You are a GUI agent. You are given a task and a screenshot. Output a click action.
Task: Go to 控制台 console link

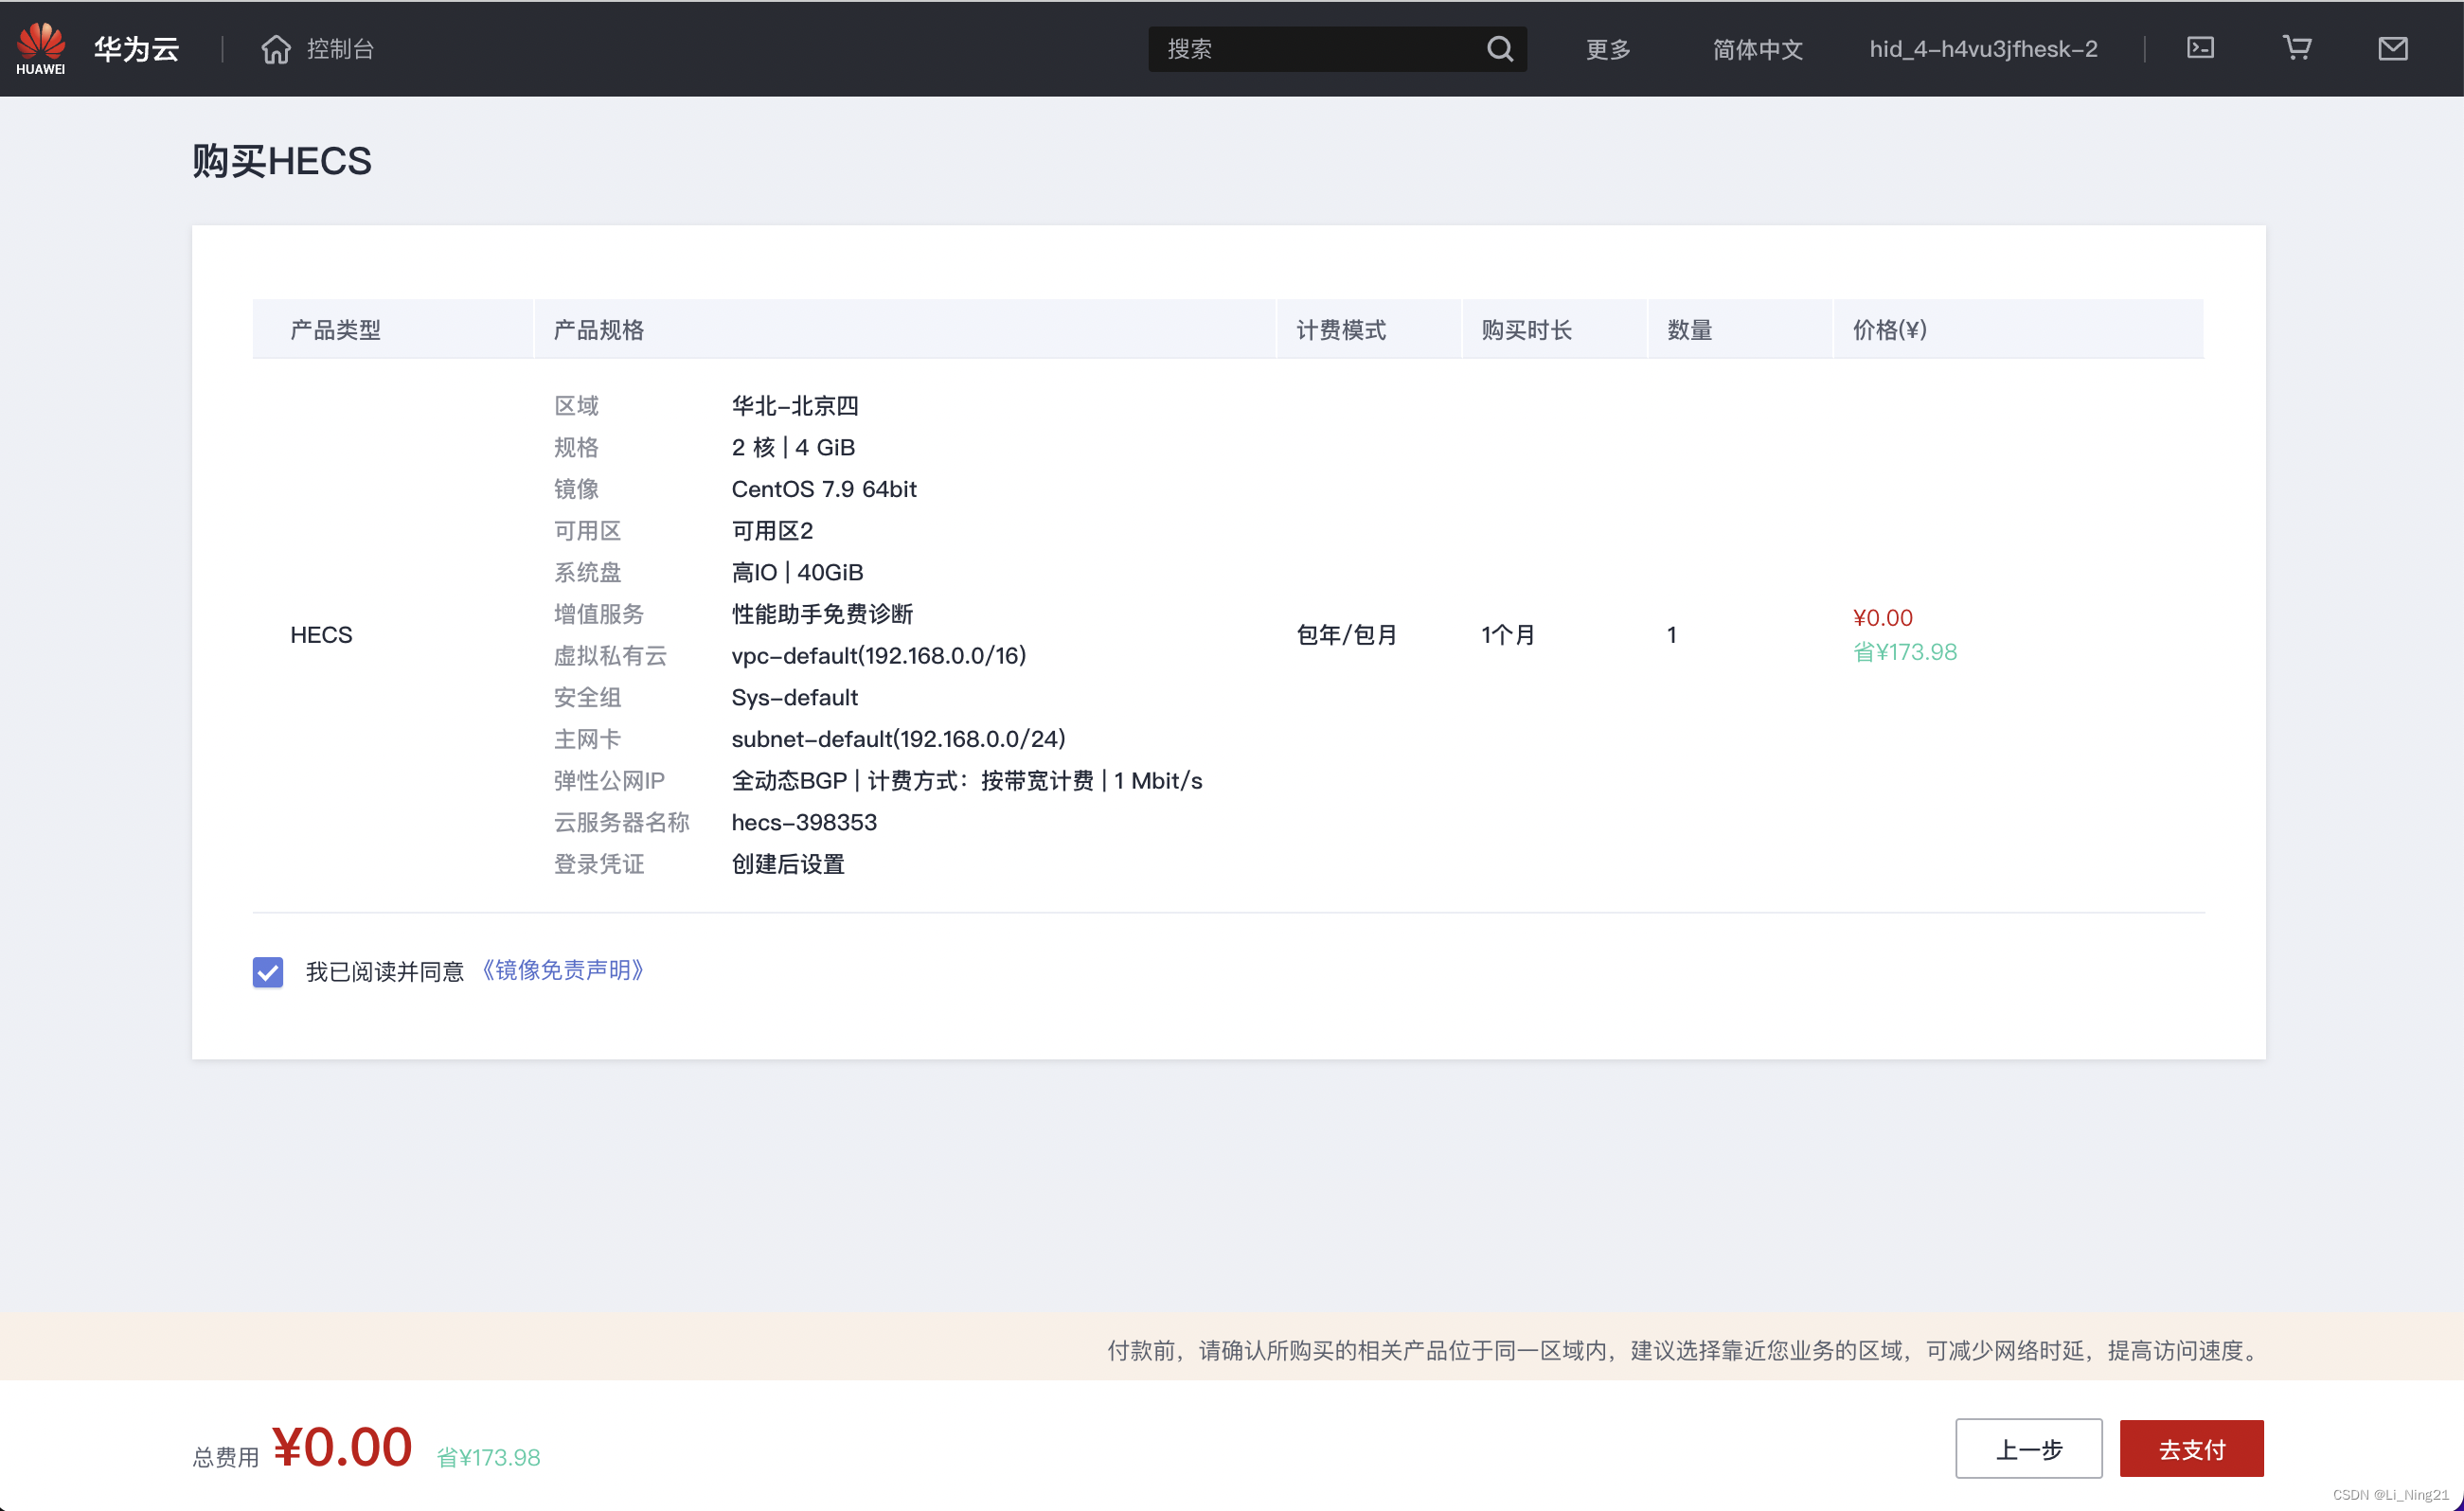340,49
